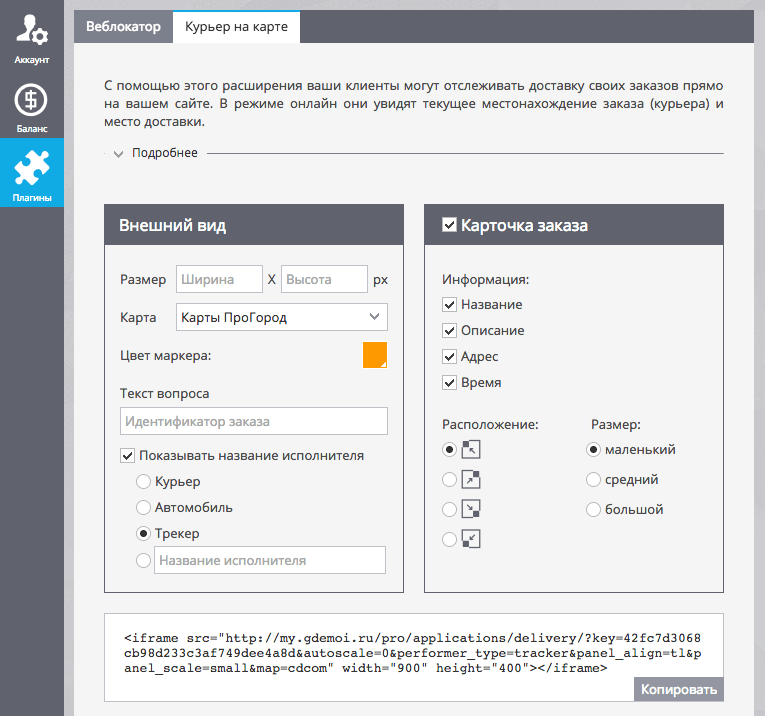Switch to the Веблокатор tab
The image size is (765, 716).
tap(123, 27)
